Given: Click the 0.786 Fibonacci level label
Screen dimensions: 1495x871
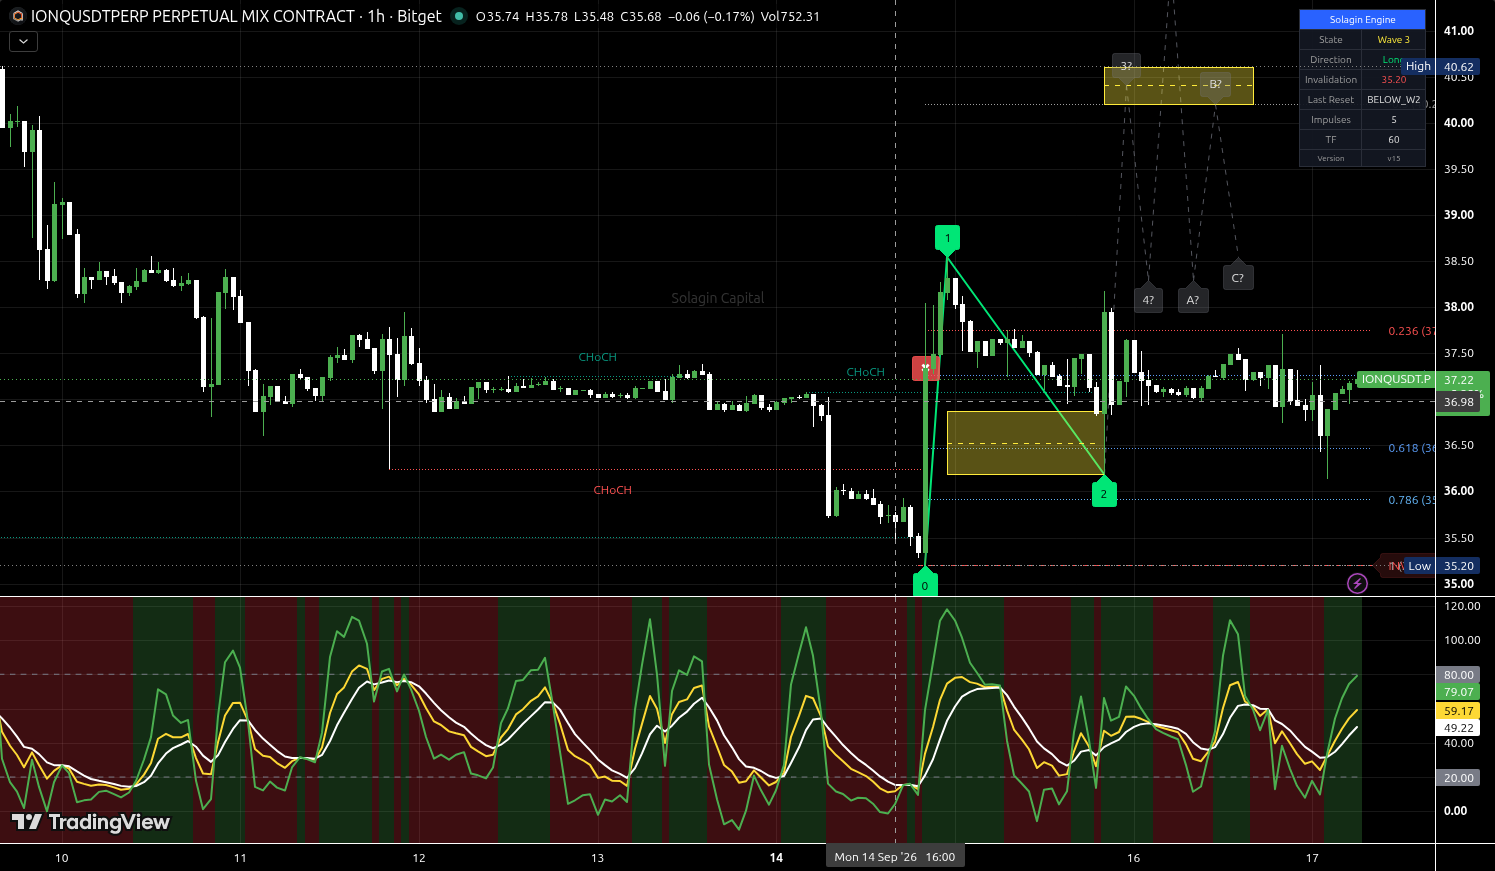Looking at the screenshot, I should [x=1411, y=500].
